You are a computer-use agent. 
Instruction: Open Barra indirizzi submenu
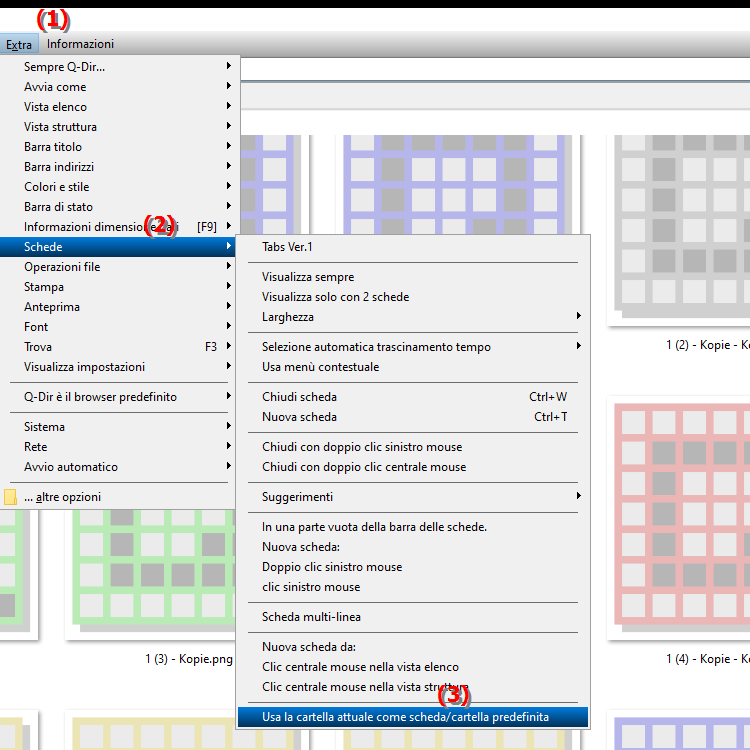pos(118,167)
